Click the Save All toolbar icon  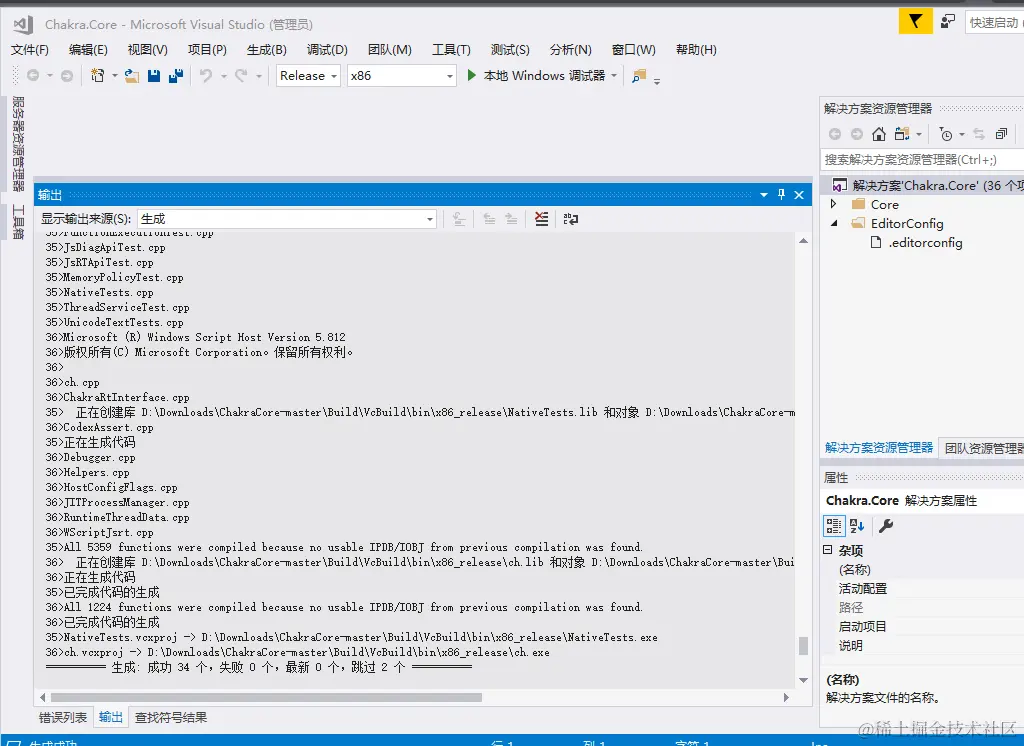pyautogui.click(x=176, y=76)
